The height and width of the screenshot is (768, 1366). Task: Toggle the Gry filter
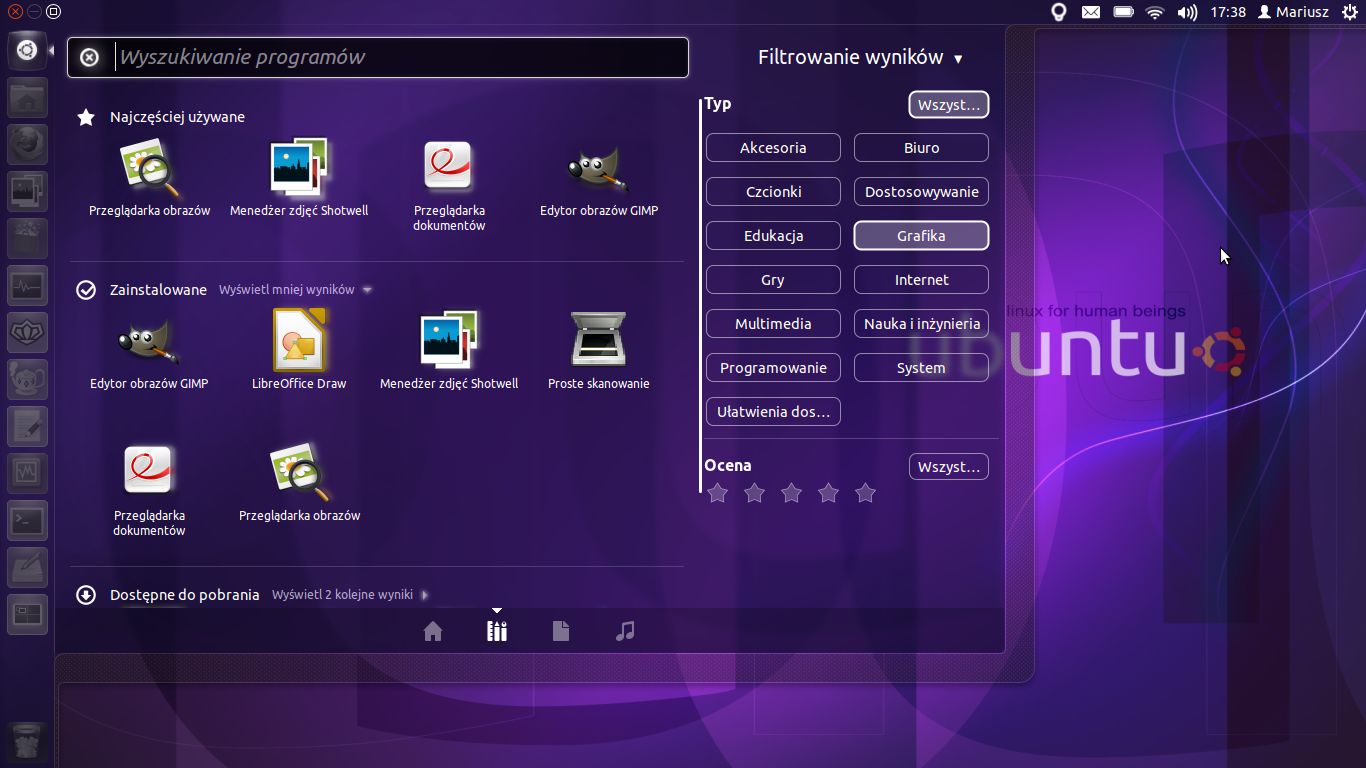click(773, 280)
